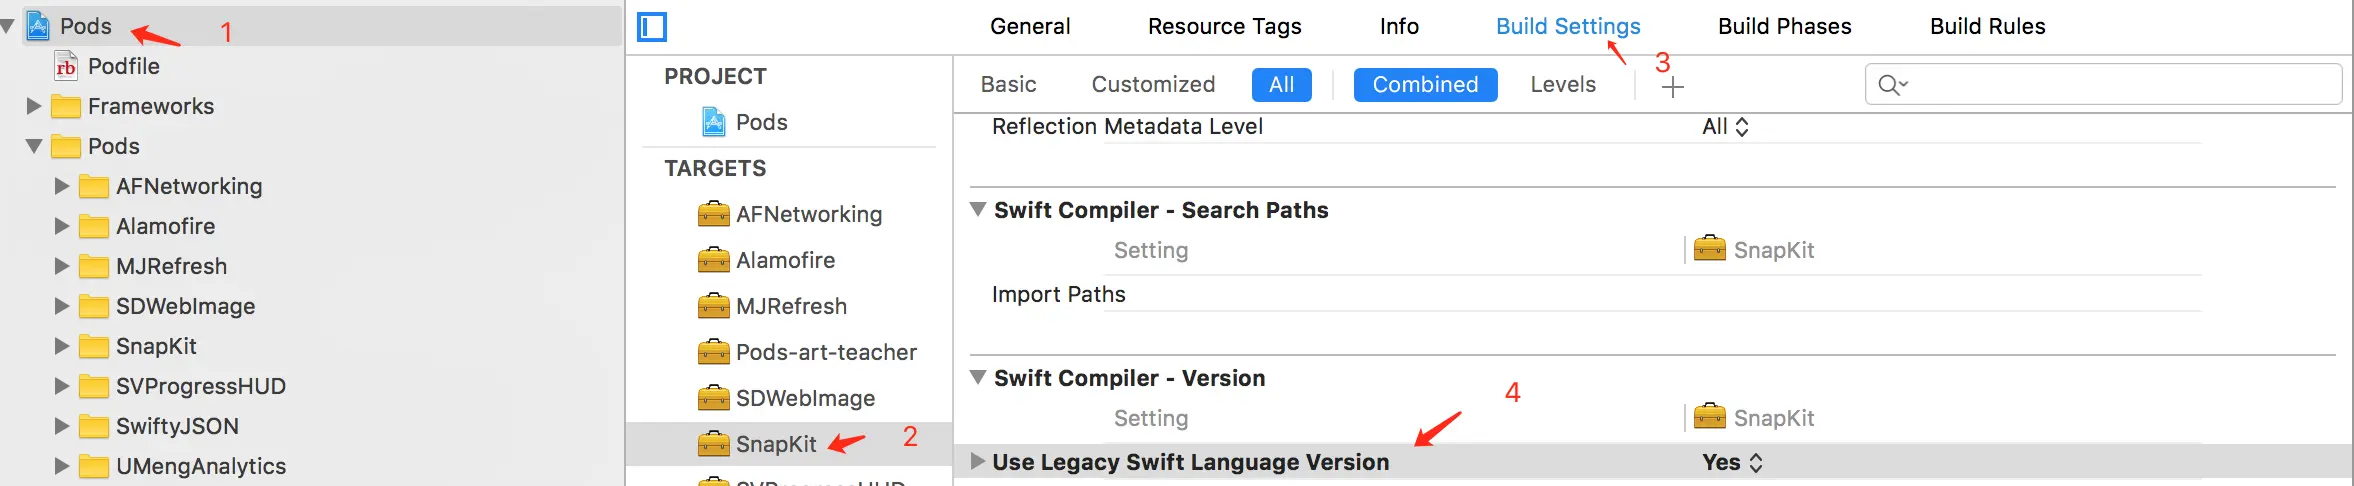Click the add build setting plus icon

click(x=1672, y=87)
